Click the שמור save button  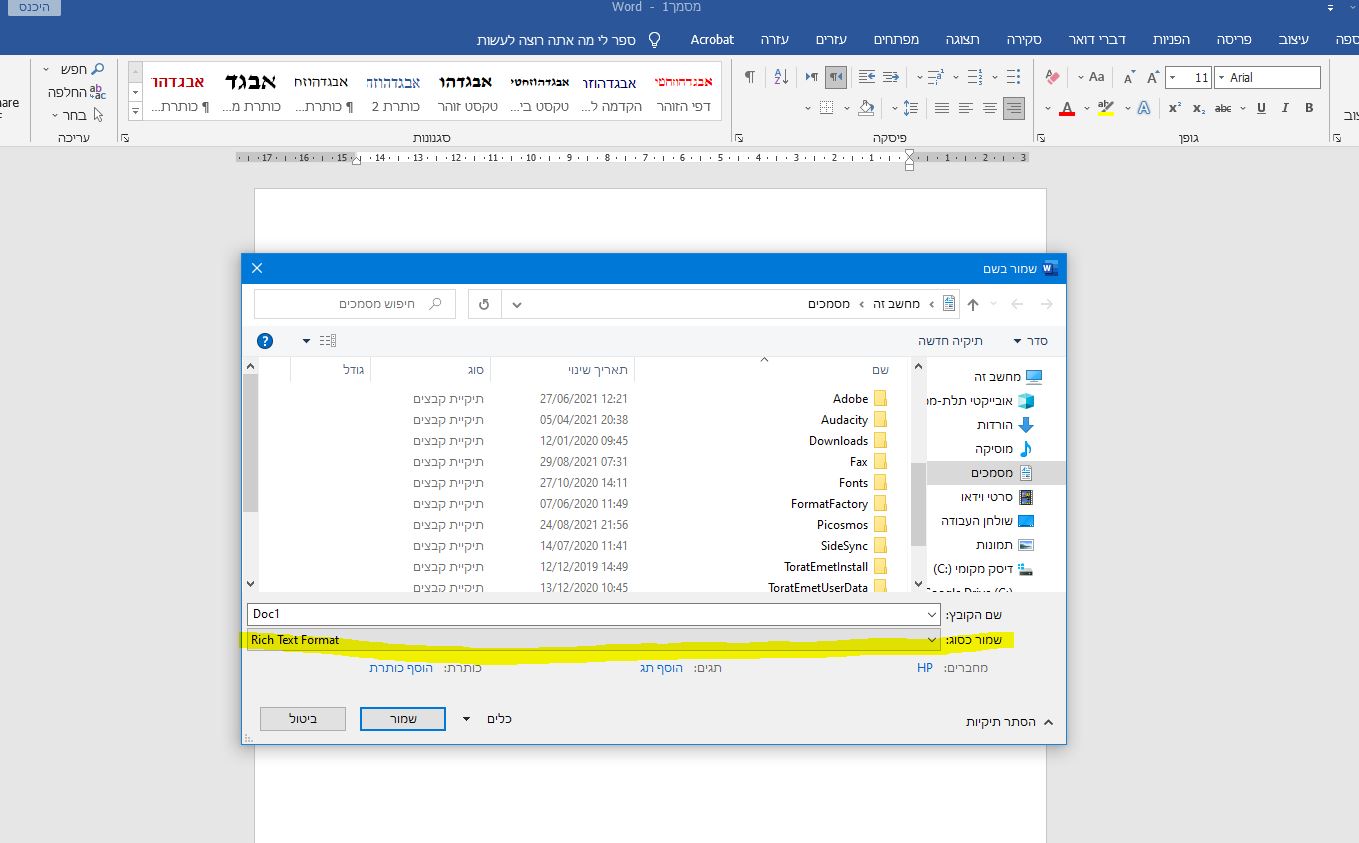pos(403,719)
